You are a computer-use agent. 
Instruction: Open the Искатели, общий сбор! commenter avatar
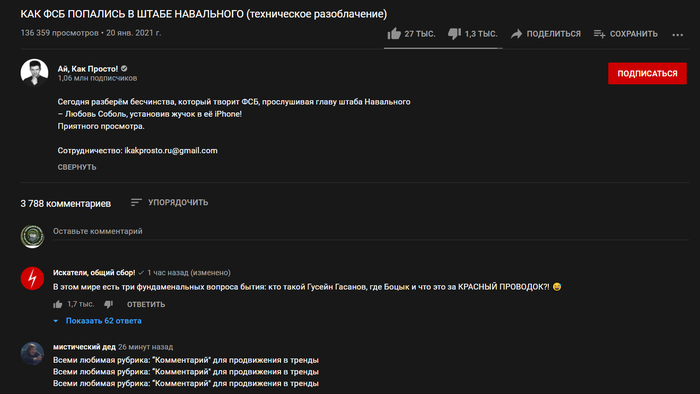click(32, 278)
